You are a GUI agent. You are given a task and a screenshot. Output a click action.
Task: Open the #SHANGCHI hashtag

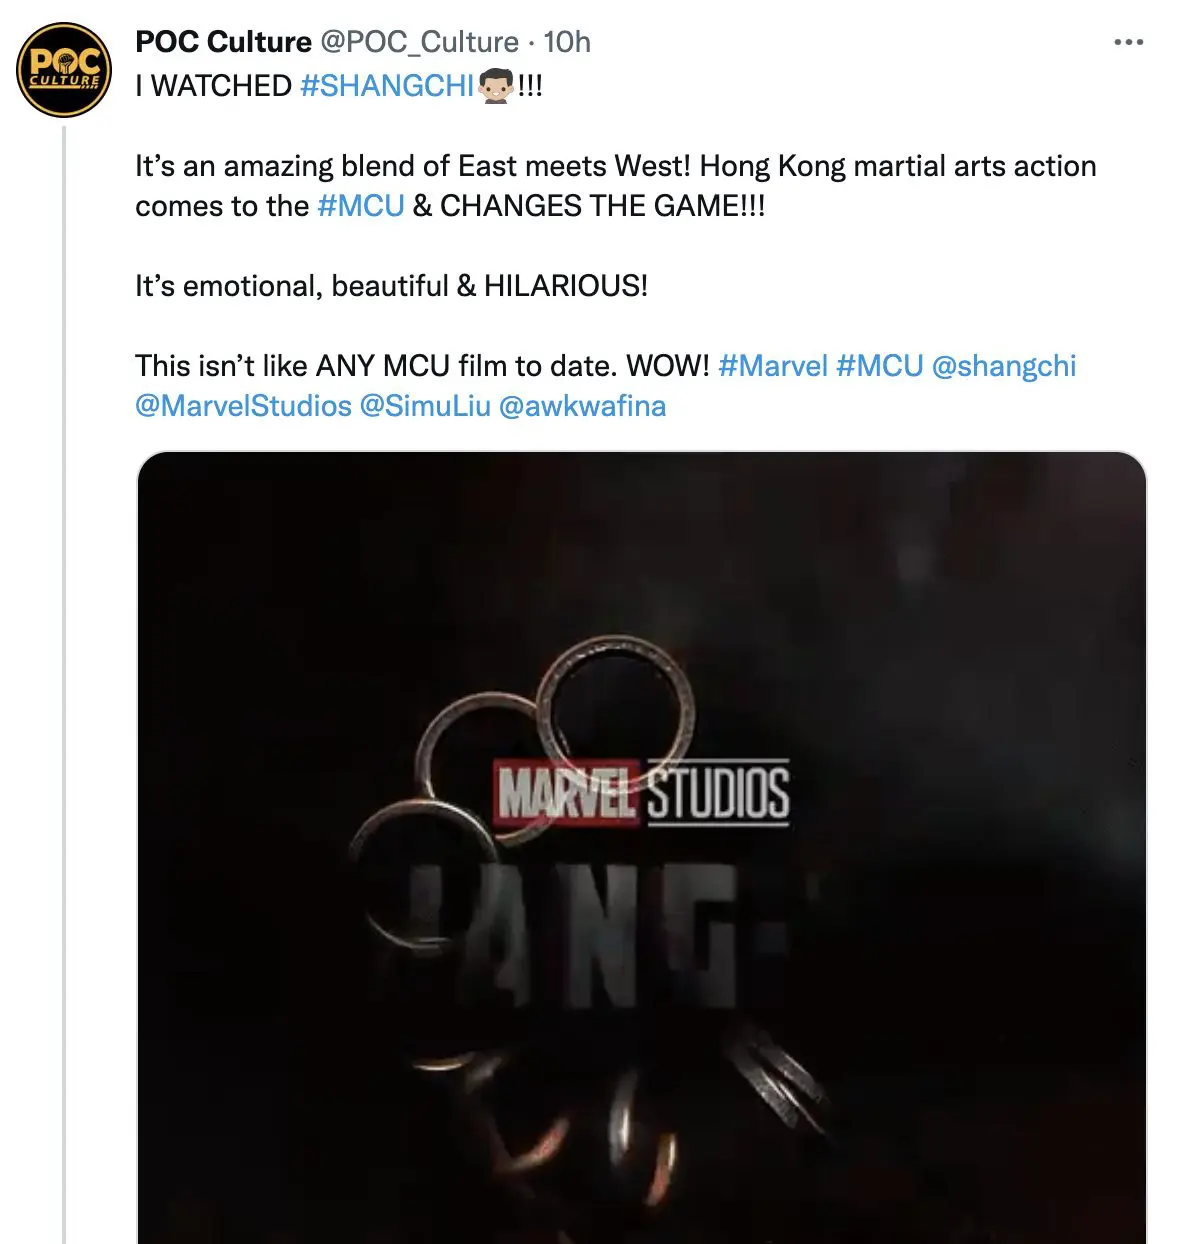click(x=387, y=86)
